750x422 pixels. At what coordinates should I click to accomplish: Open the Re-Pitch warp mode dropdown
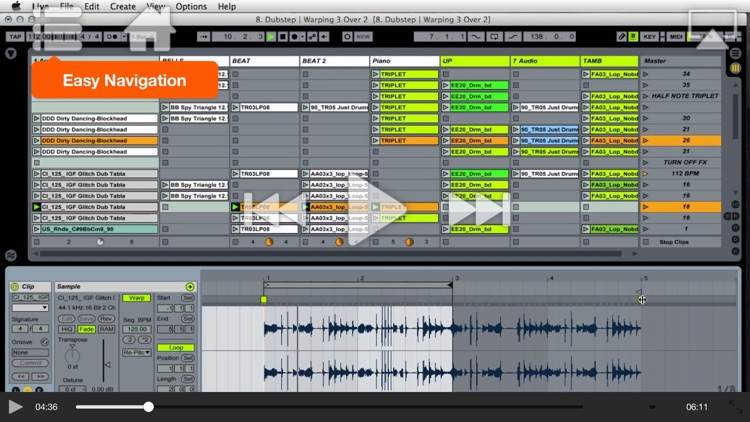136,352
